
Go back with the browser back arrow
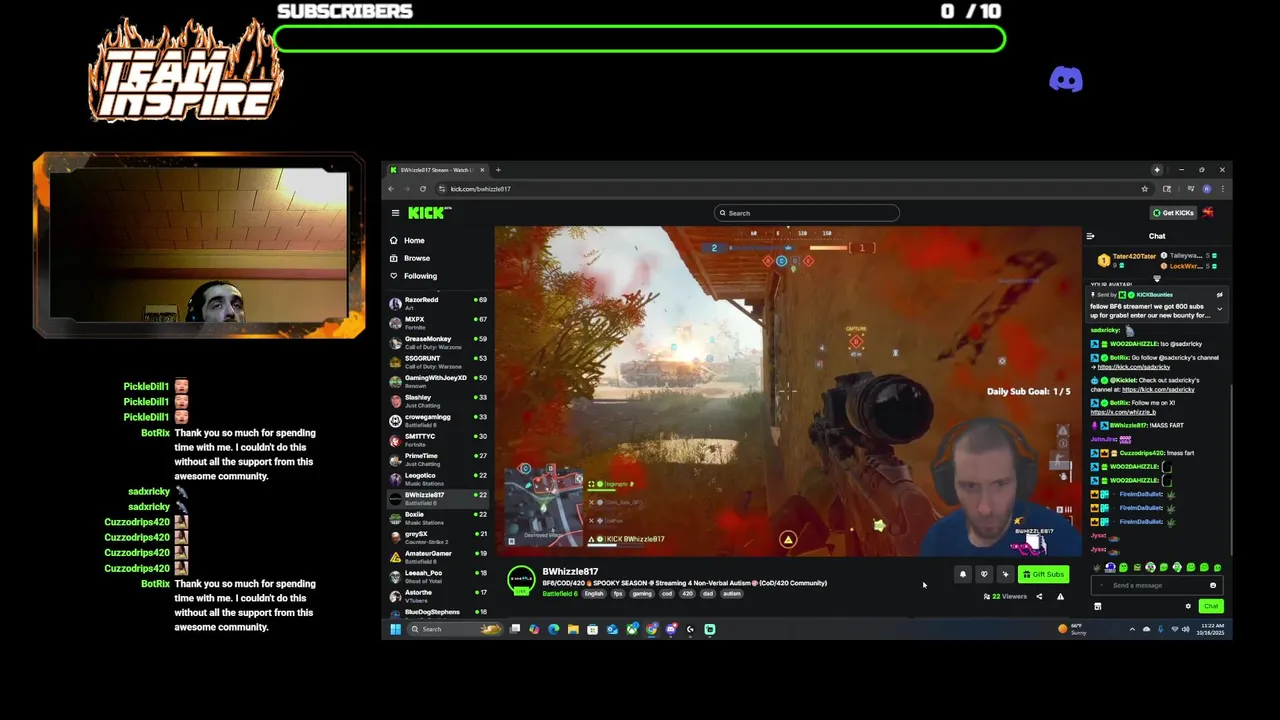(x=392, y=189)
